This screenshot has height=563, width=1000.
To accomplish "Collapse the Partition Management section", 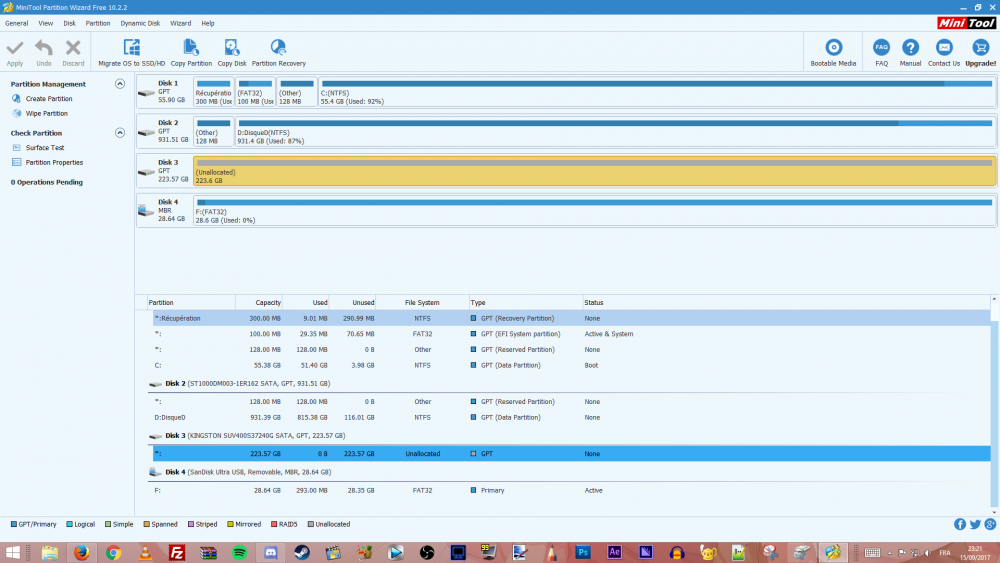I will pos(120,84).
